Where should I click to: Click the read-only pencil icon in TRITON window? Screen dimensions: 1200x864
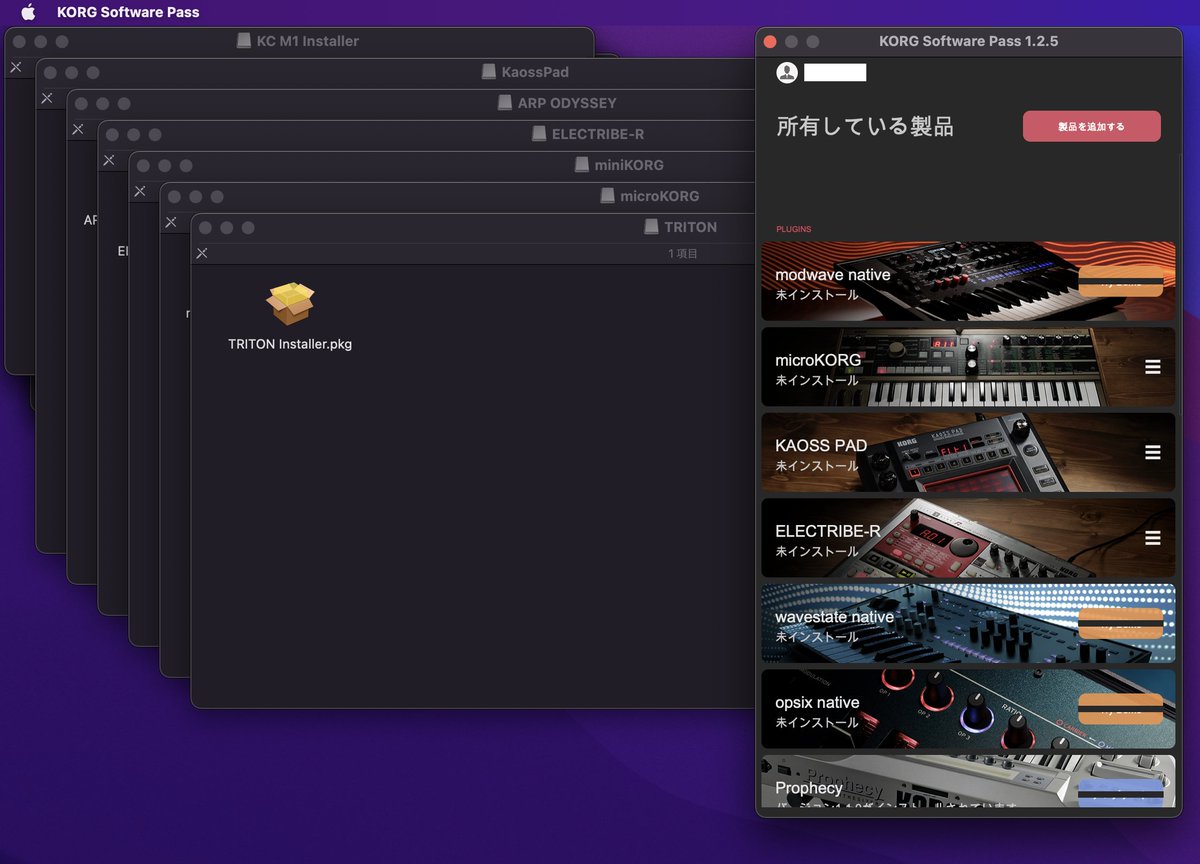[202, 253]
